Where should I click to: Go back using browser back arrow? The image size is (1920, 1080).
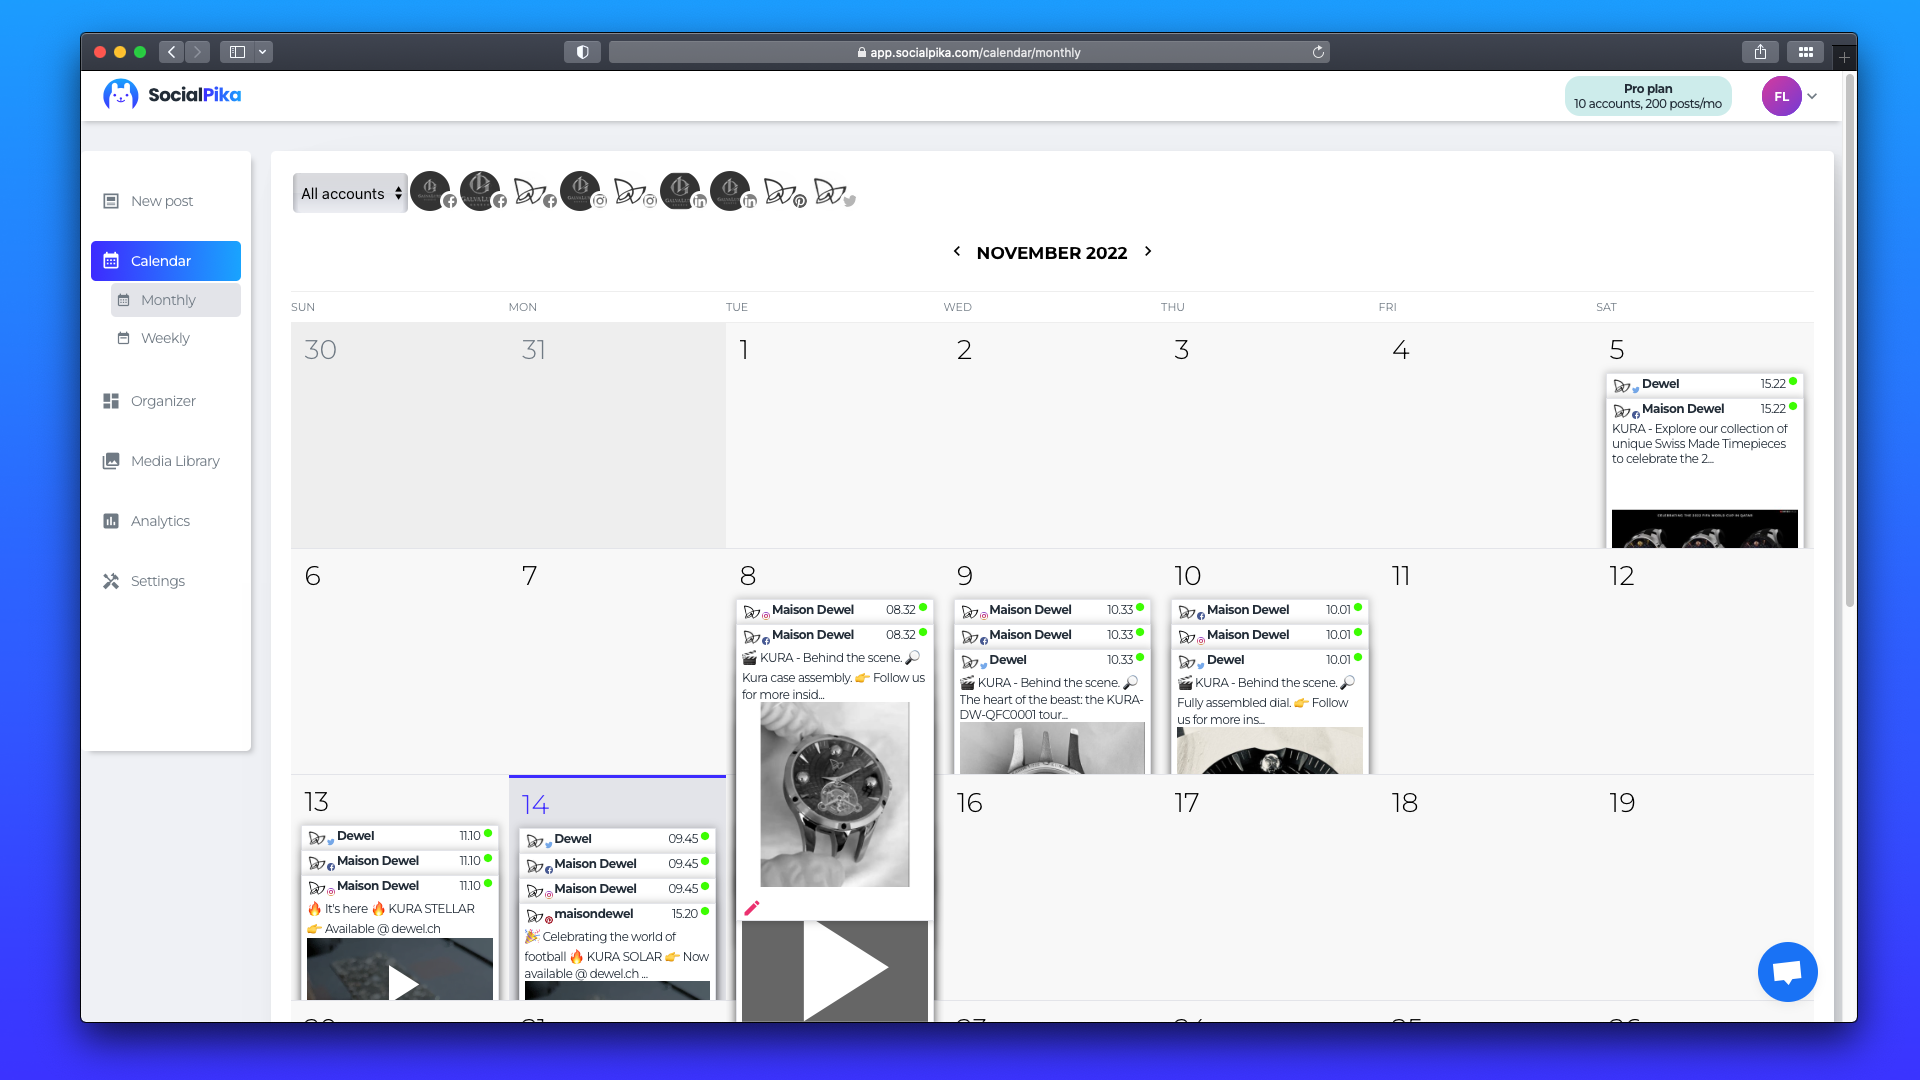pyautogui.click(x=172, y=52)
